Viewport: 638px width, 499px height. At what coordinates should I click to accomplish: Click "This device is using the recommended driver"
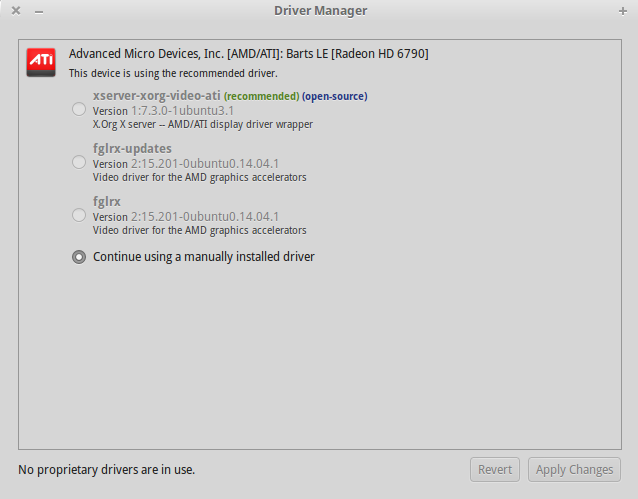(x=173, y=73)
